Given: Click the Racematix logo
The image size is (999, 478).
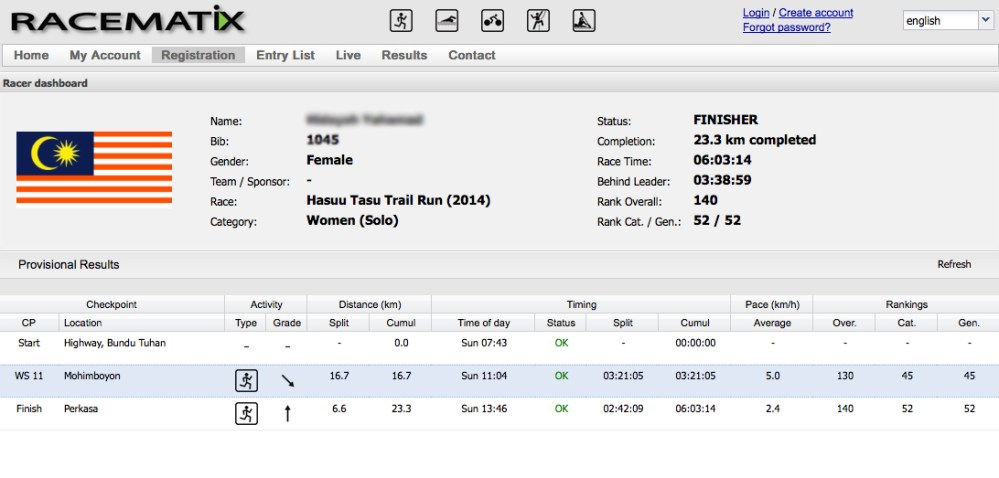Looking at the screenshot, I should click(x=127, y=20).
